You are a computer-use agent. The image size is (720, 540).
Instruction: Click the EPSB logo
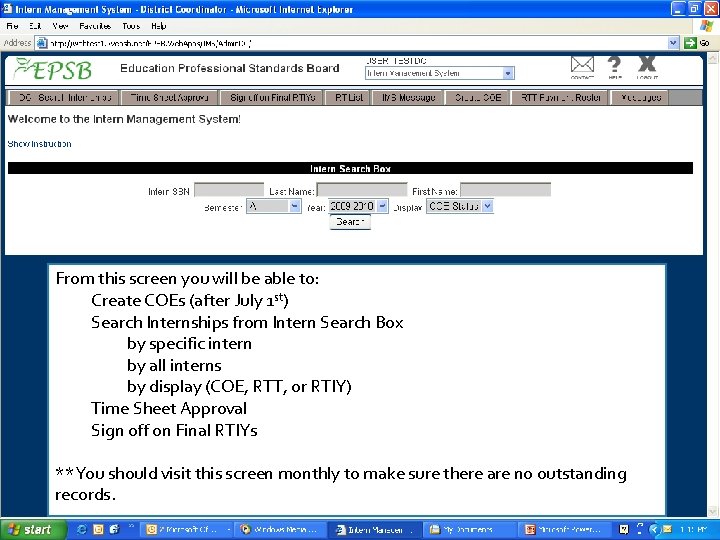[x=53, y=69]
